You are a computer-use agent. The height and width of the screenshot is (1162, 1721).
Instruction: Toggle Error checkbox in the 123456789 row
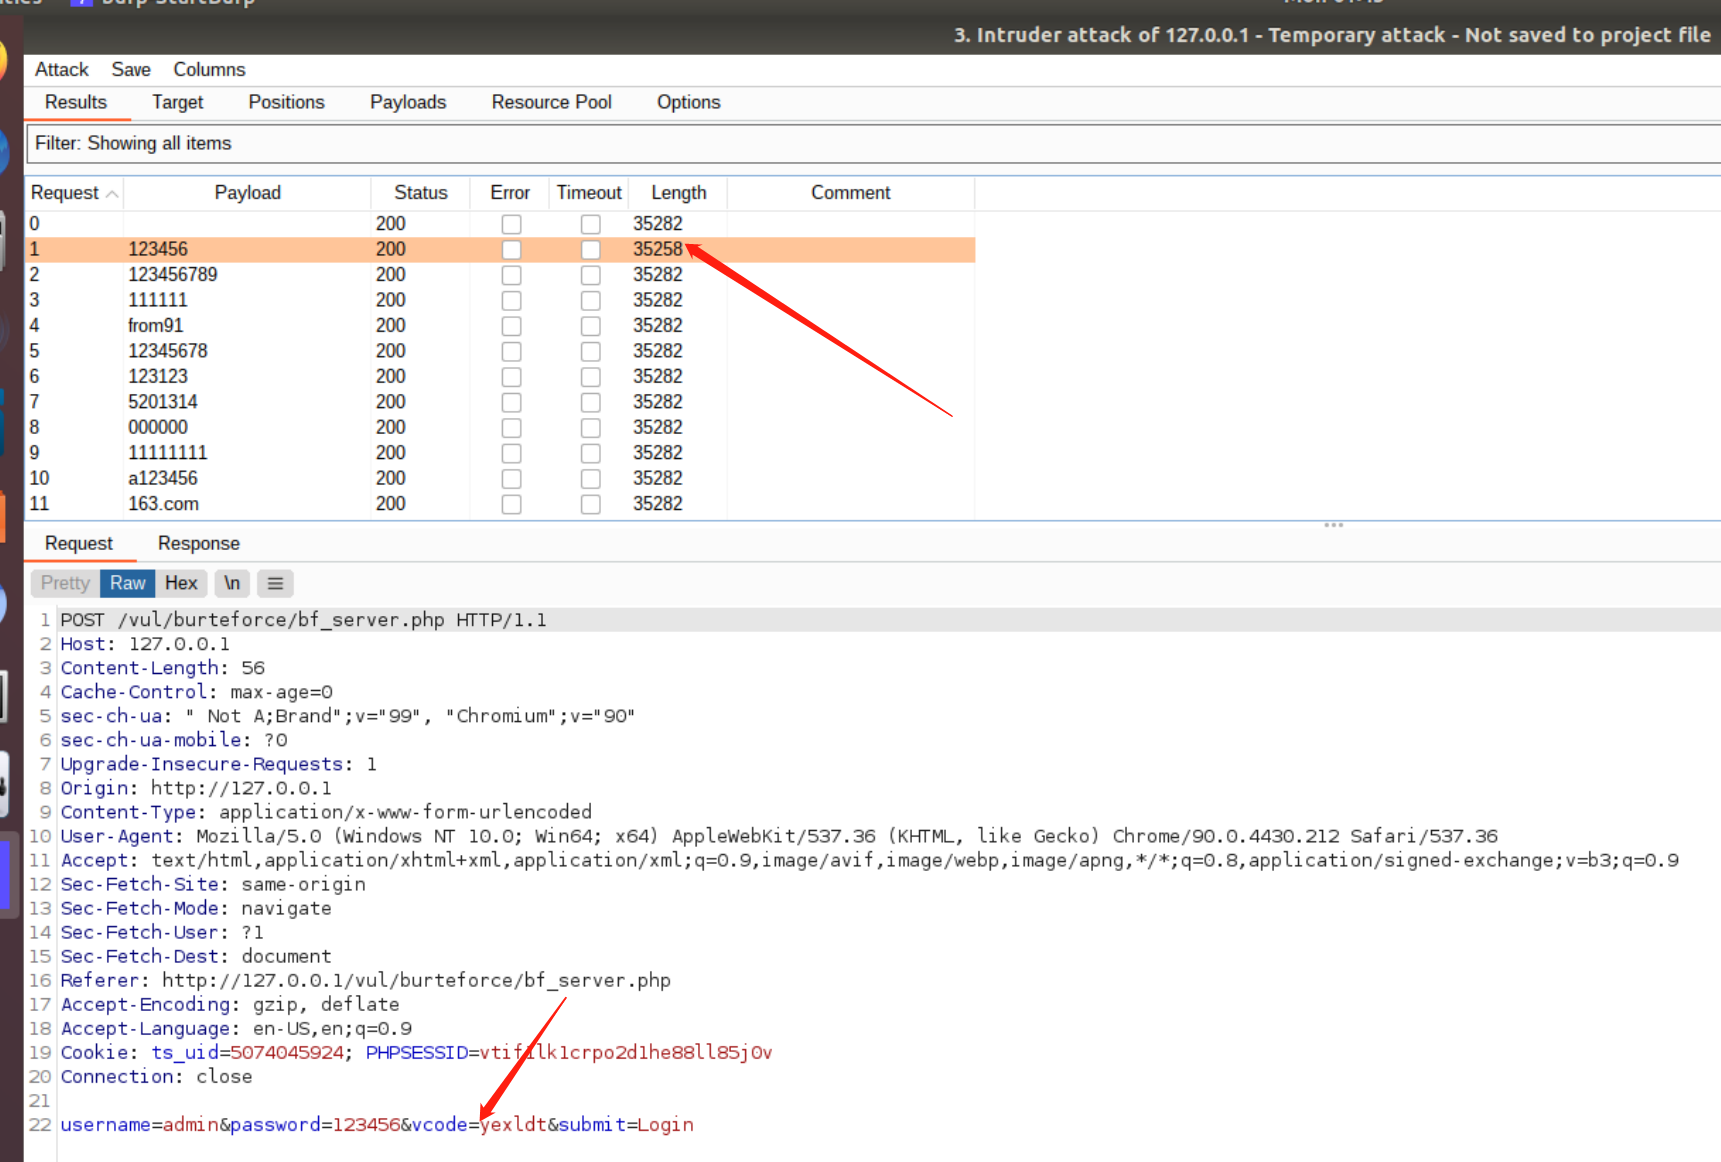point(511,275)
